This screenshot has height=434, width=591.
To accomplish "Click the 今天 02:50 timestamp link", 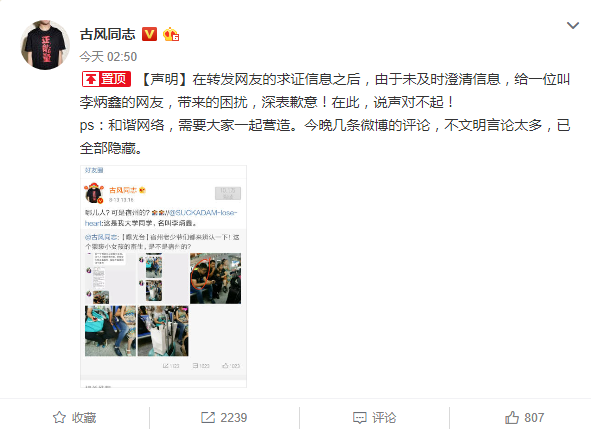I will click(108, 57).
